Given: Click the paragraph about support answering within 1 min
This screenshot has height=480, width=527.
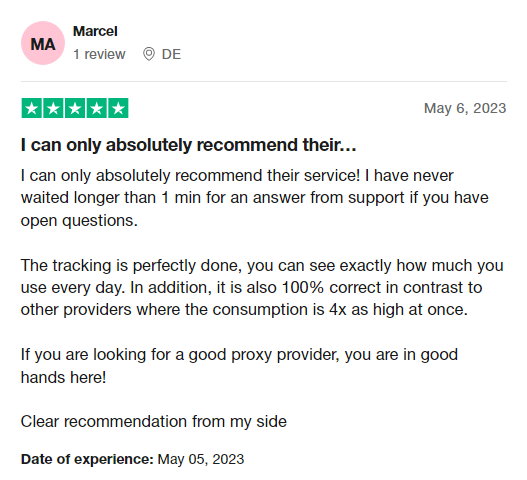Looking at the screenshot, I should [254, 198].
